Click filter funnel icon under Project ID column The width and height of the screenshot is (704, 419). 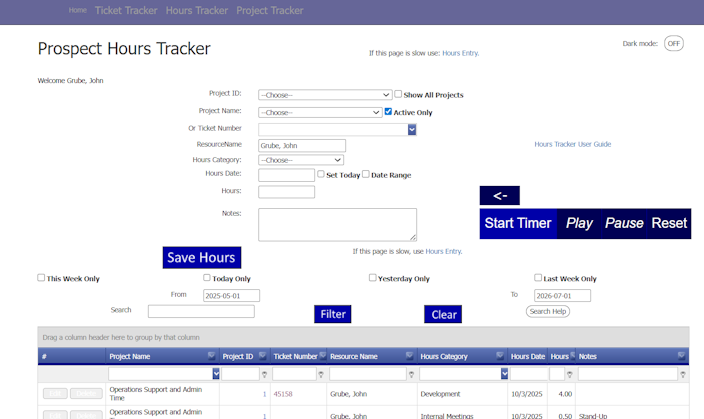tap(263, 374)
